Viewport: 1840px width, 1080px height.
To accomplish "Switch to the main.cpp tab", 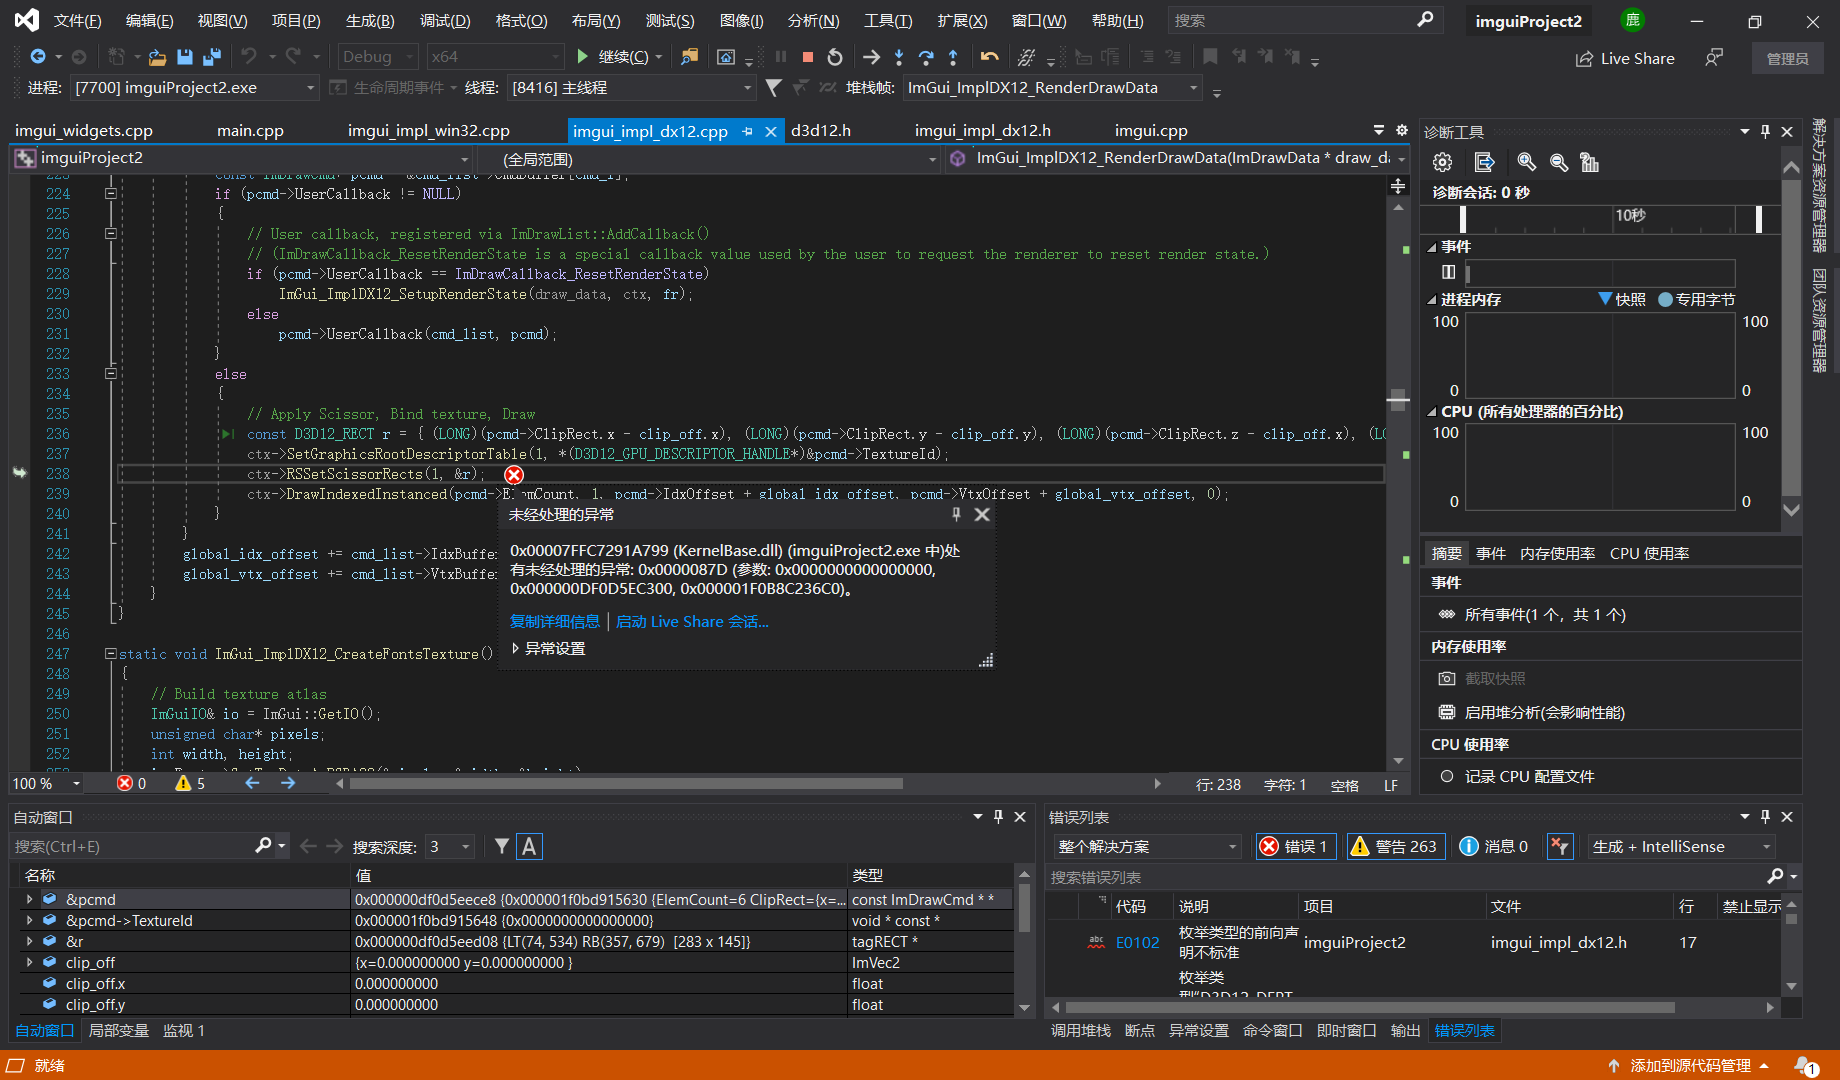I will click(x=251, y=130).
